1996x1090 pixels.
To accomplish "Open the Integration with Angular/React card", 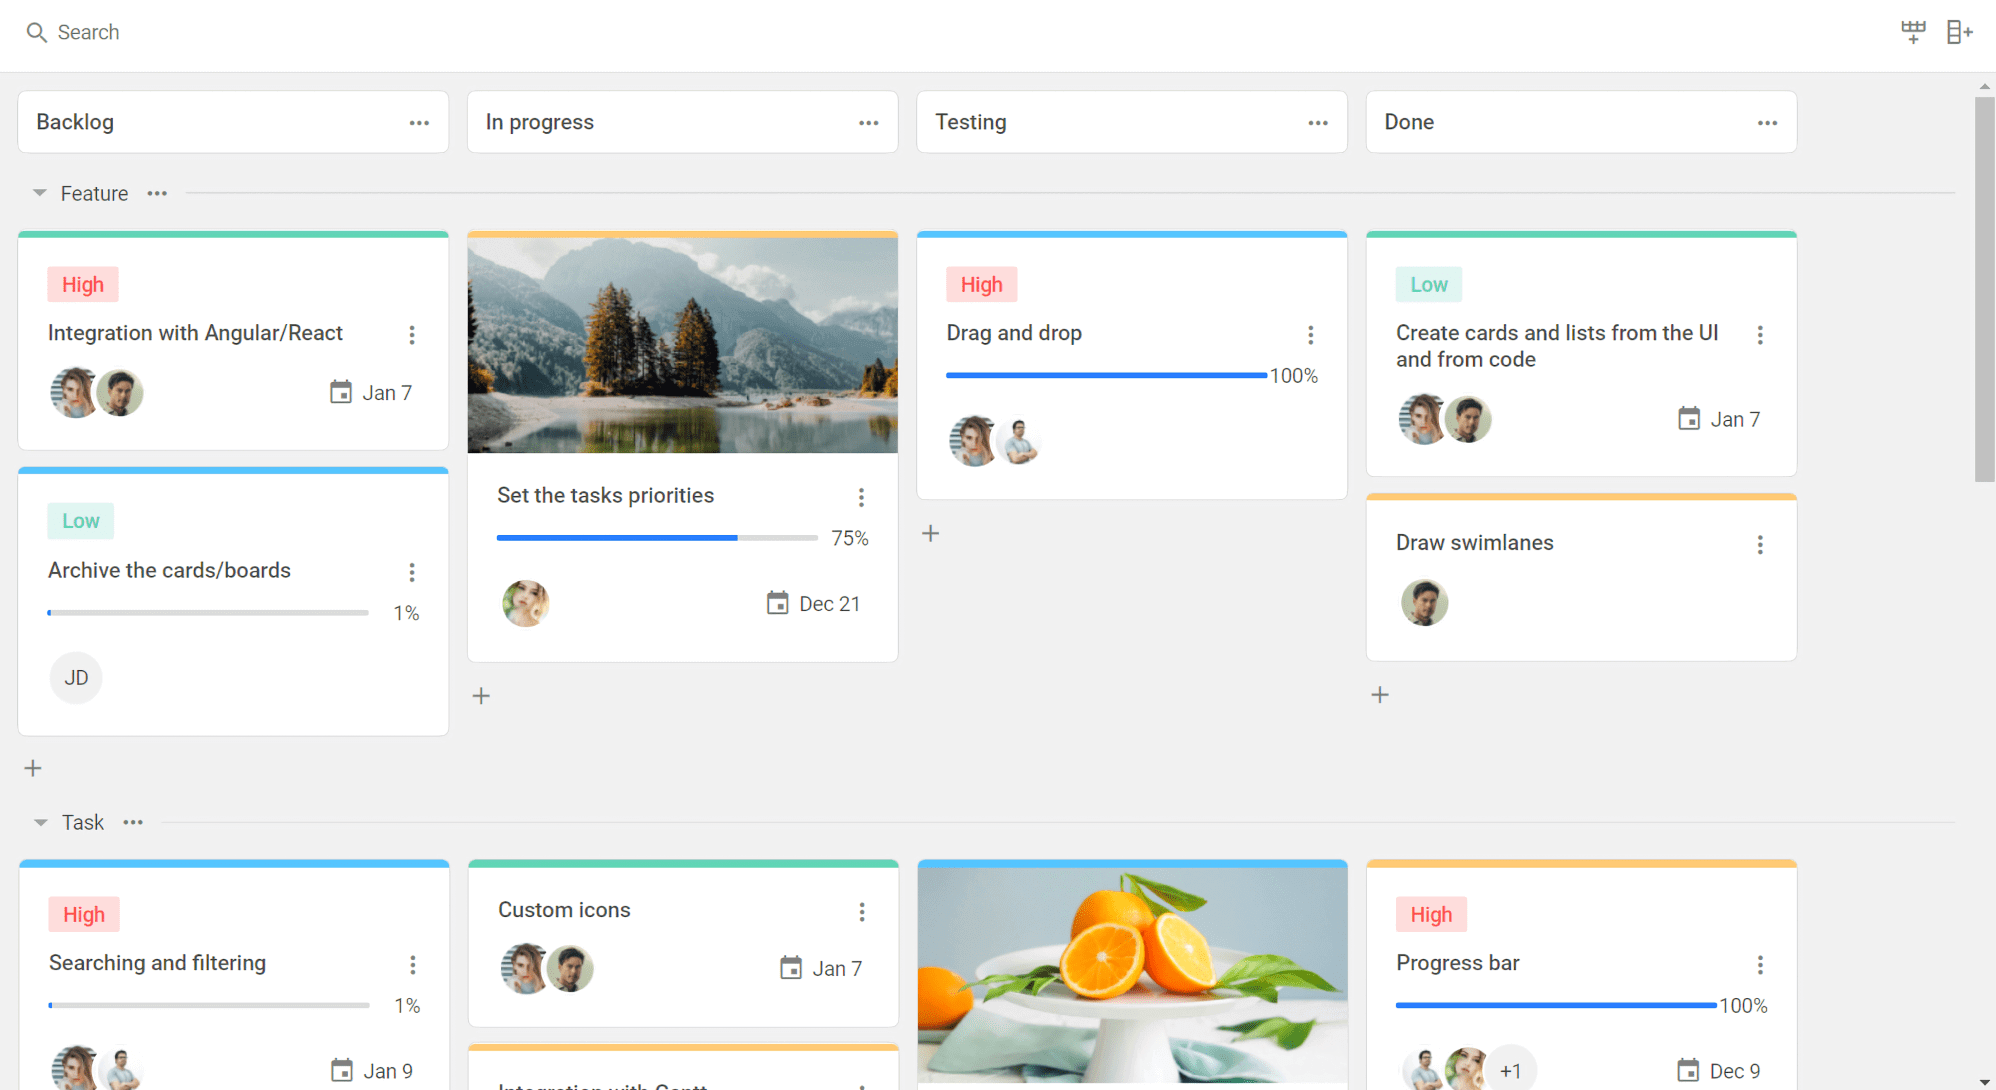I will coord(195,333).
